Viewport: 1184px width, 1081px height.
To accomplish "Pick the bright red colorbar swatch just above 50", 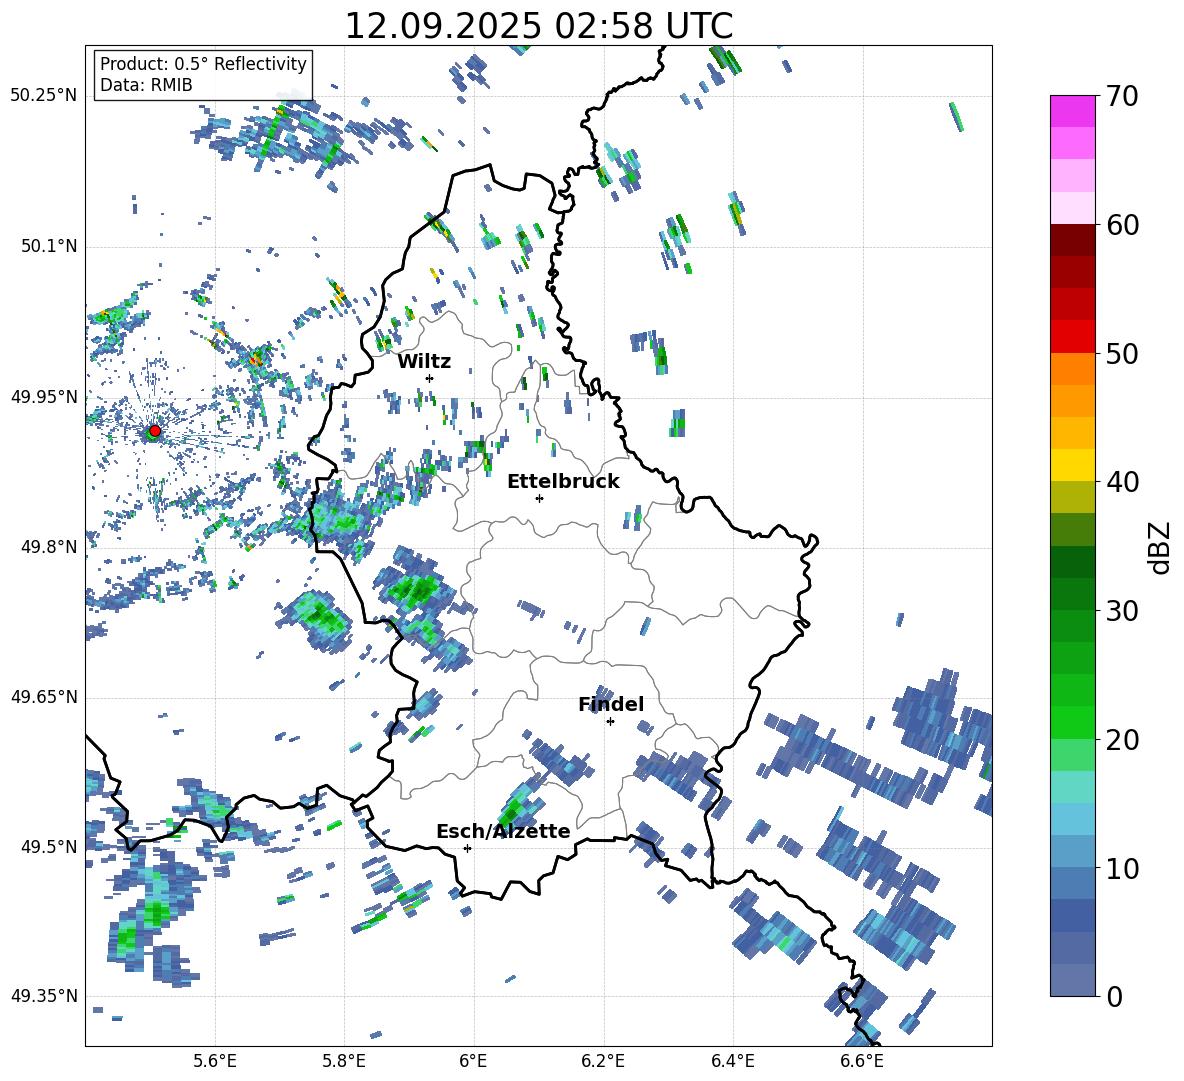I will point(1072,337).
